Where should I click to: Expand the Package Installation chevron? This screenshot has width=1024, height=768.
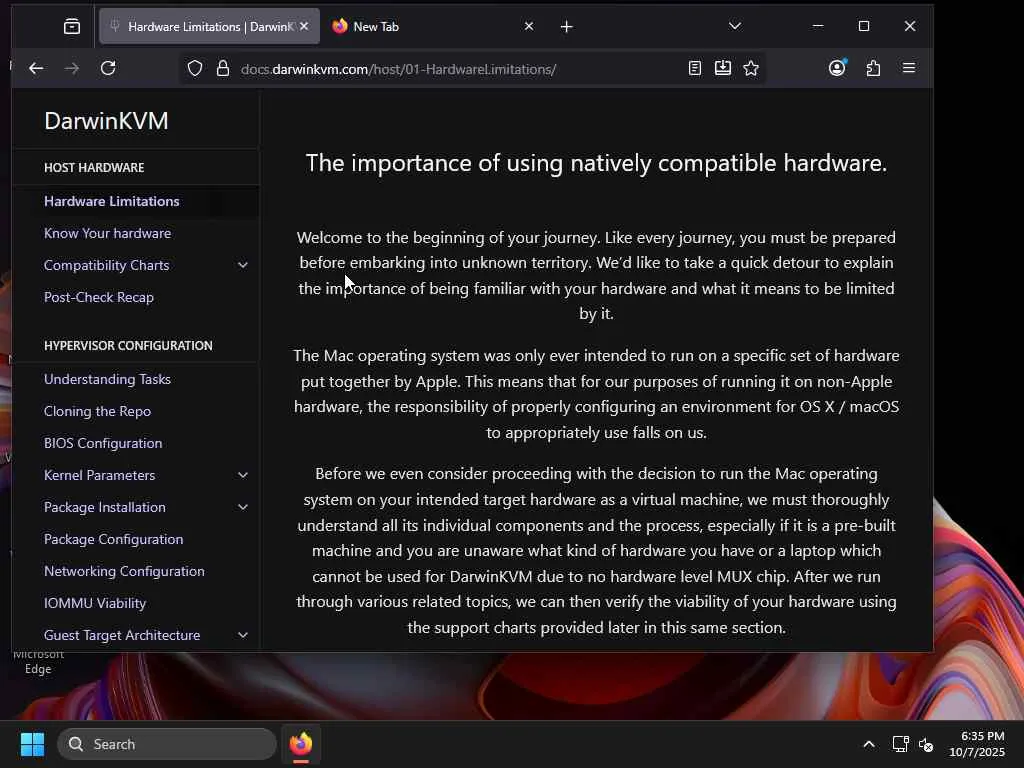243,507
